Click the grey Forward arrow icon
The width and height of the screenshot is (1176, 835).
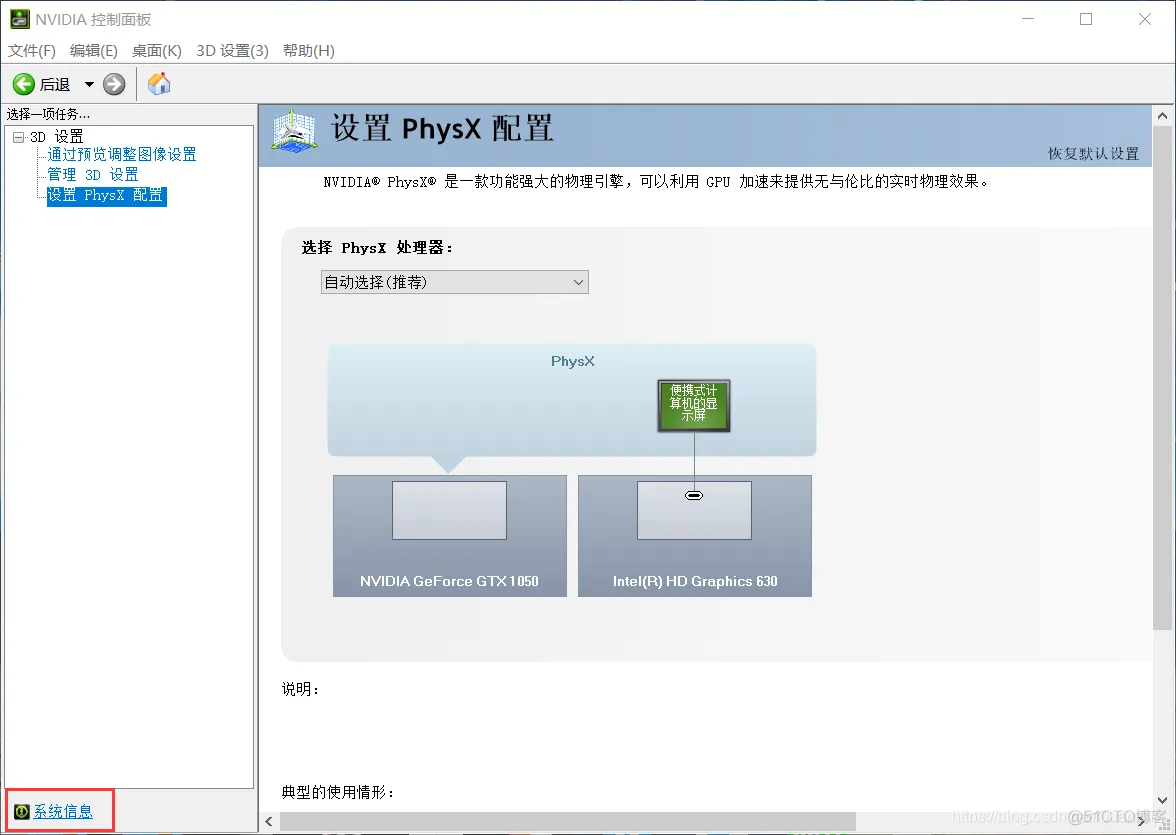tap(114, 84)
